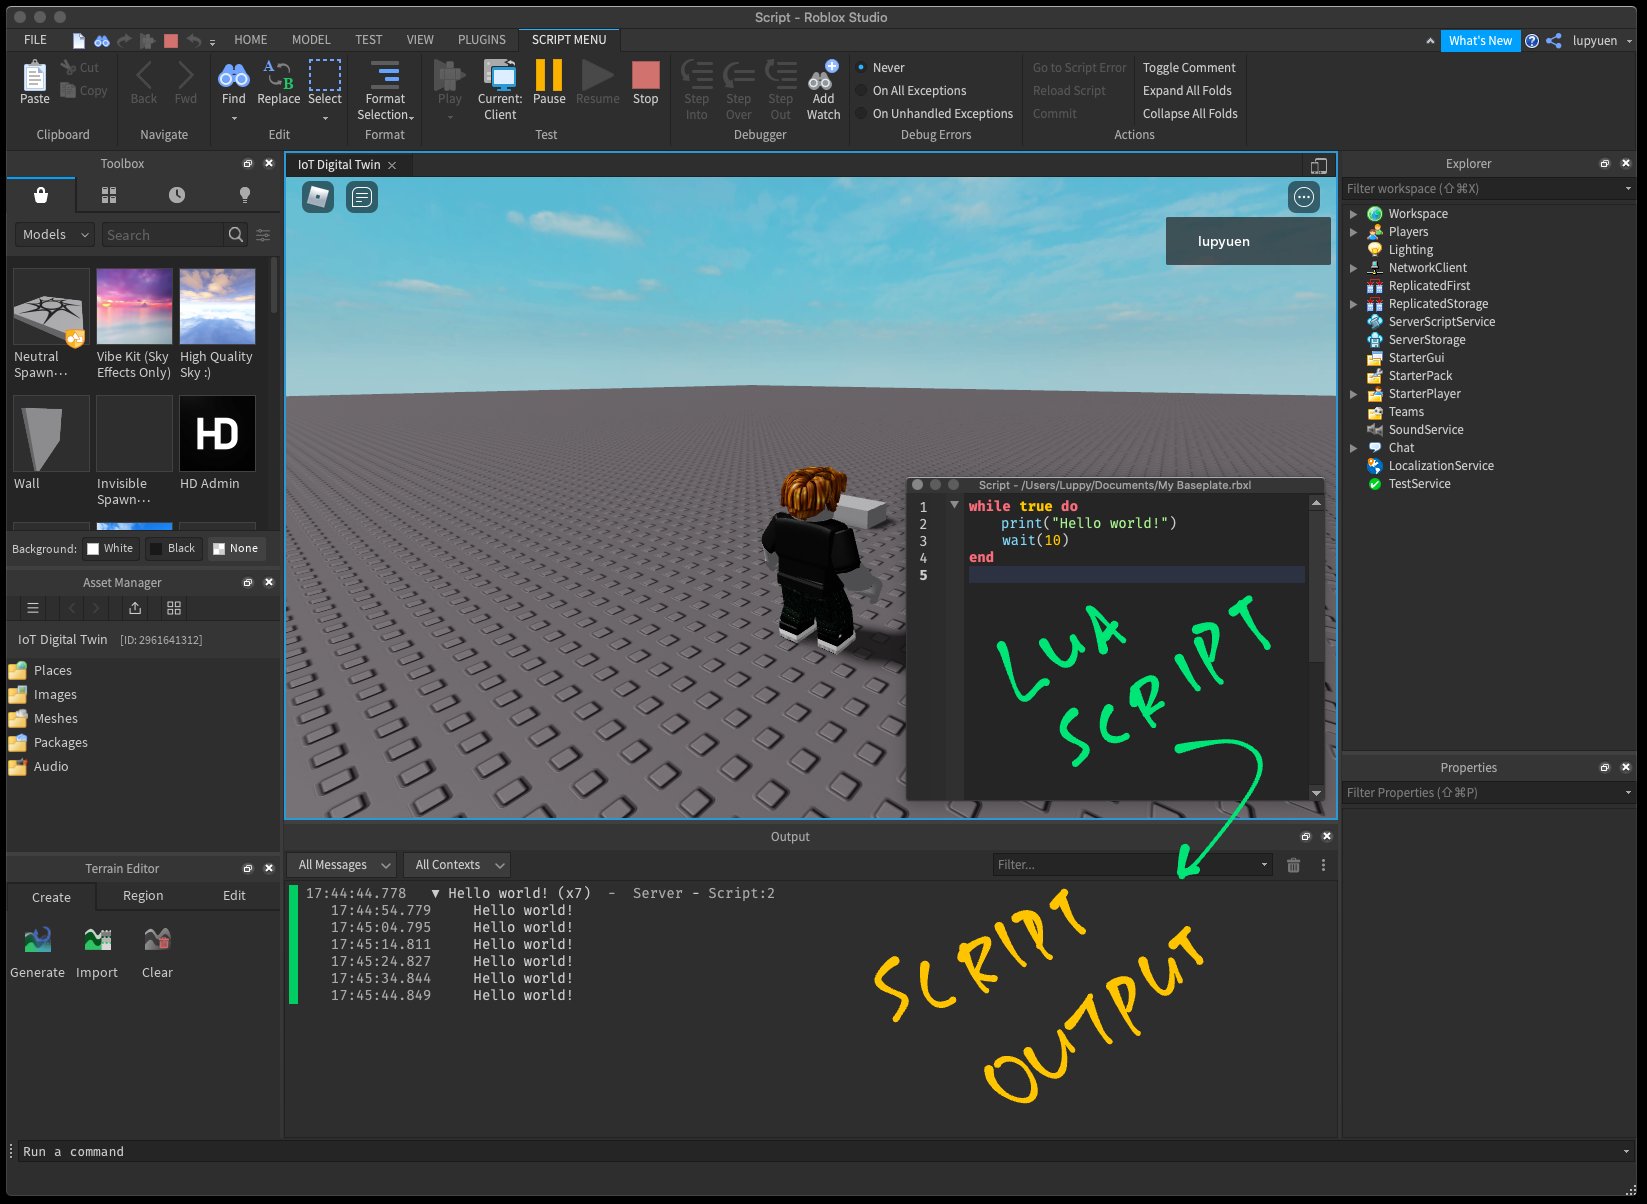Image resolution: width=1647 pixels, height=1204 pixels.
Task: Switch to the MODEL ribbon tab
Action: 311,40
